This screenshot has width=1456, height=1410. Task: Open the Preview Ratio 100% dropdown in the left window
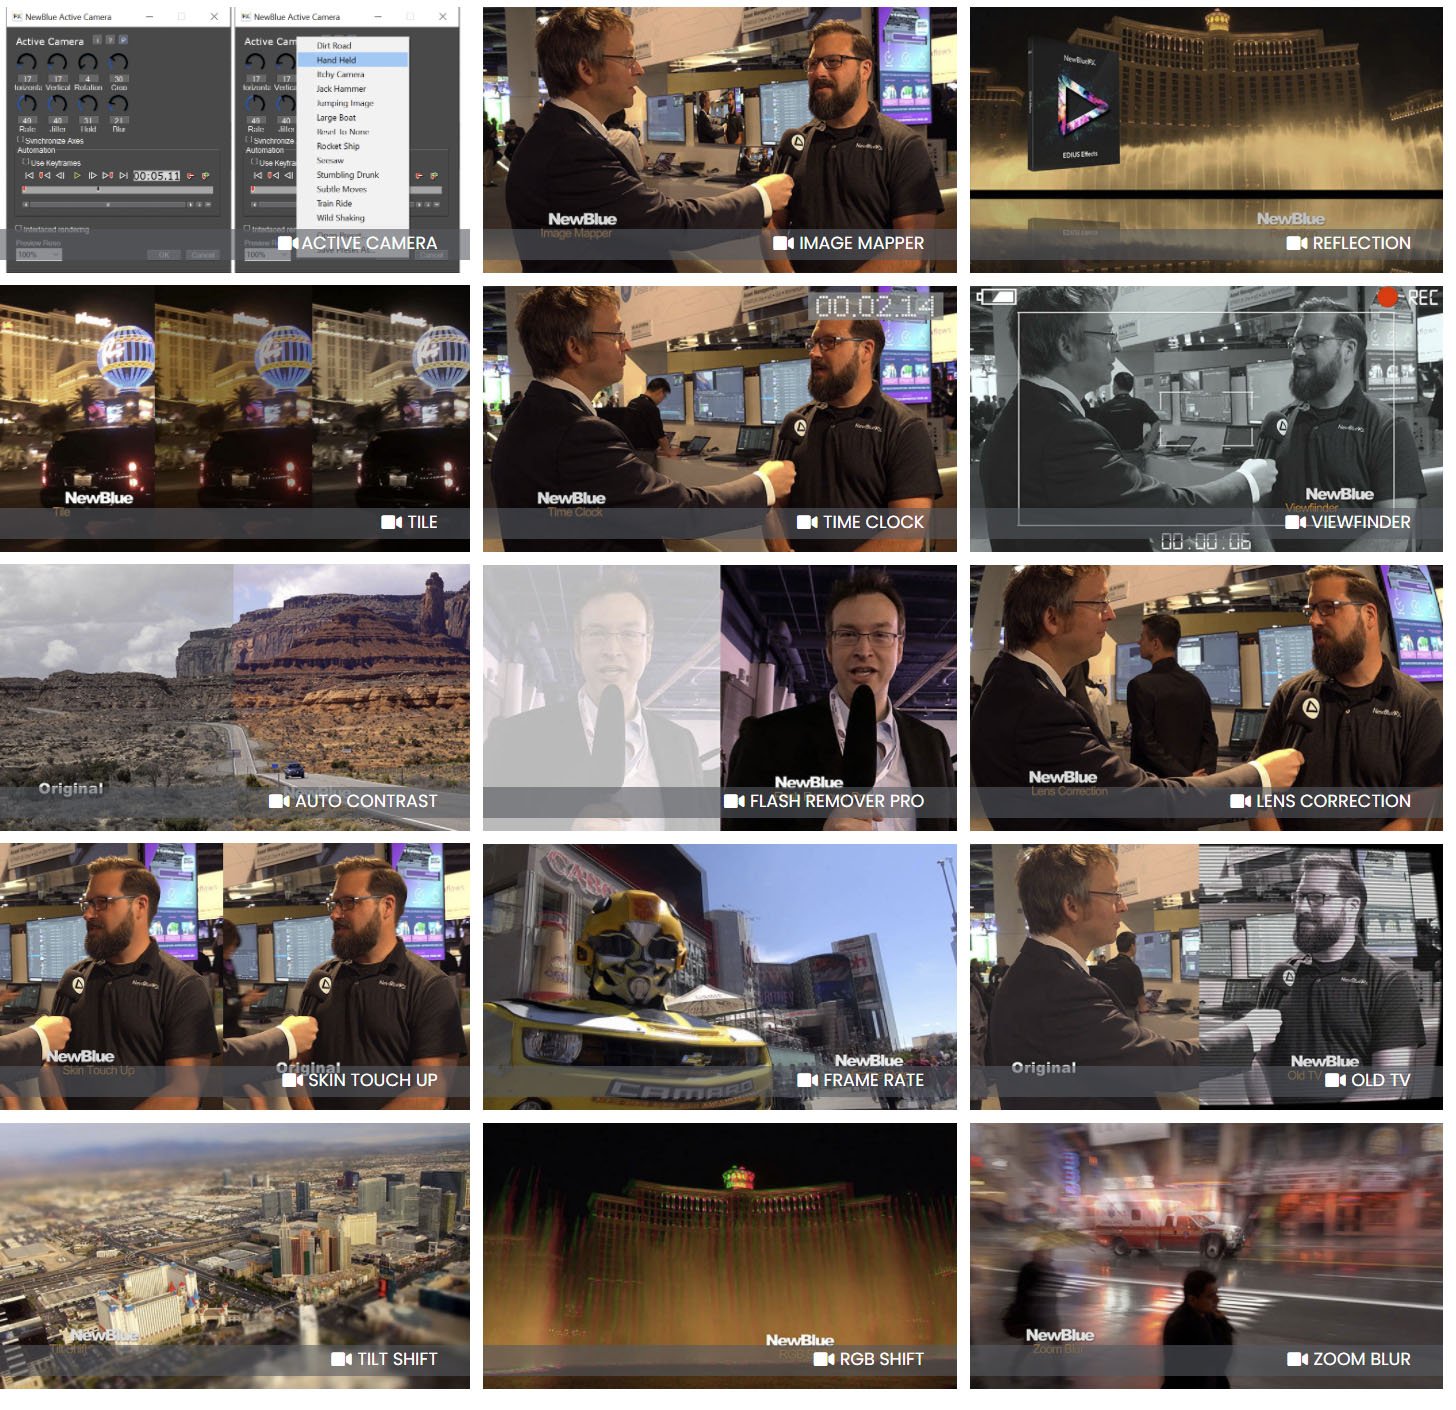[x=38, y=255]
